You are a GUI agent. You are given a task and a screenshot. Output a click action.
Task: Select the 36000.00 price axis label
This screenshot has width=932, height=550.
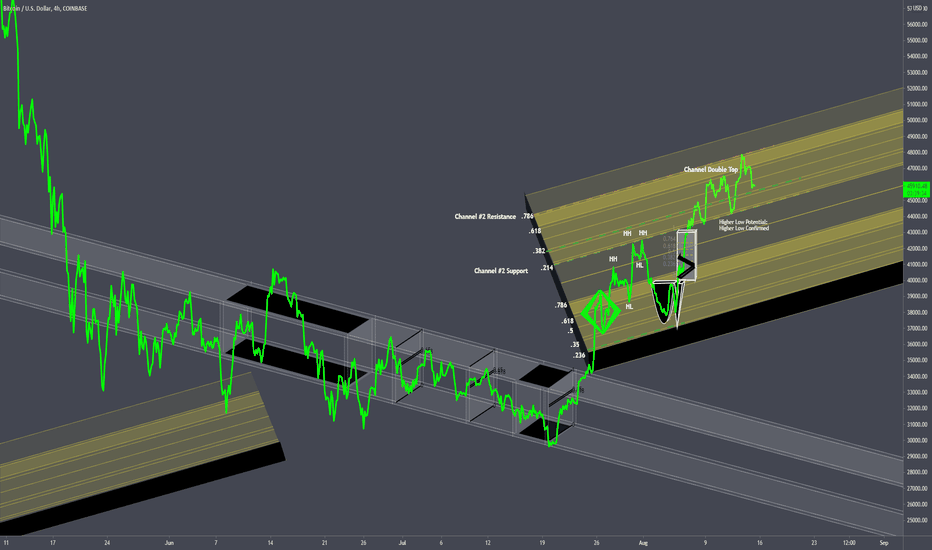pyautogui.click(x=918, y=344)
